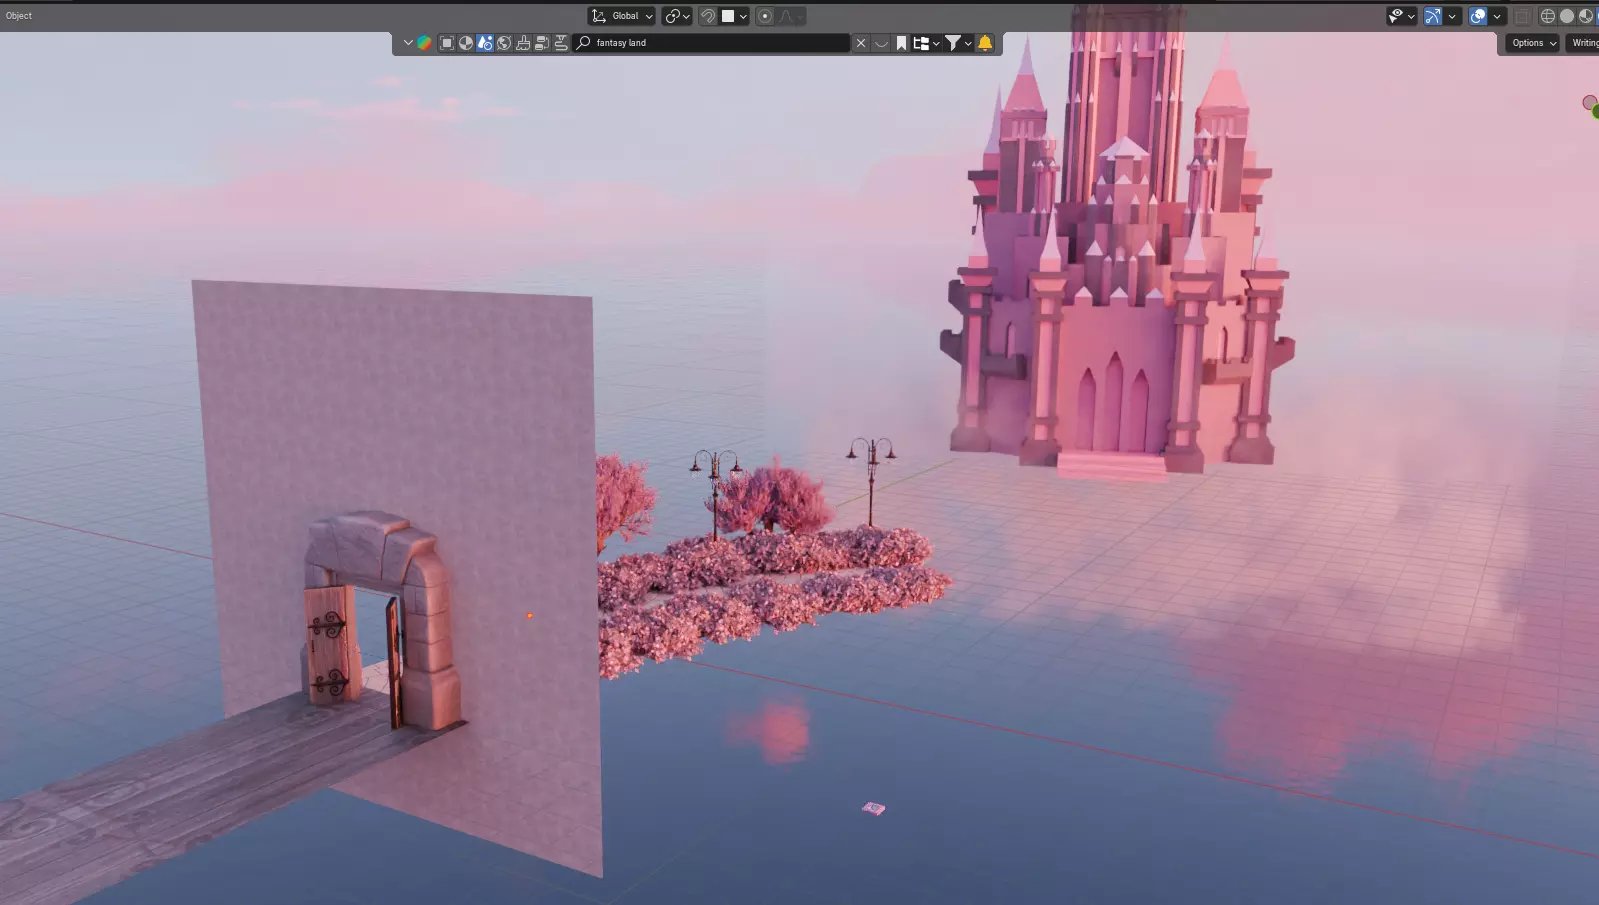Image resolution: width=1599 pixels, height=905 pixels.
Task: Click the chevron button after the clear X
Action: point(881,43)
